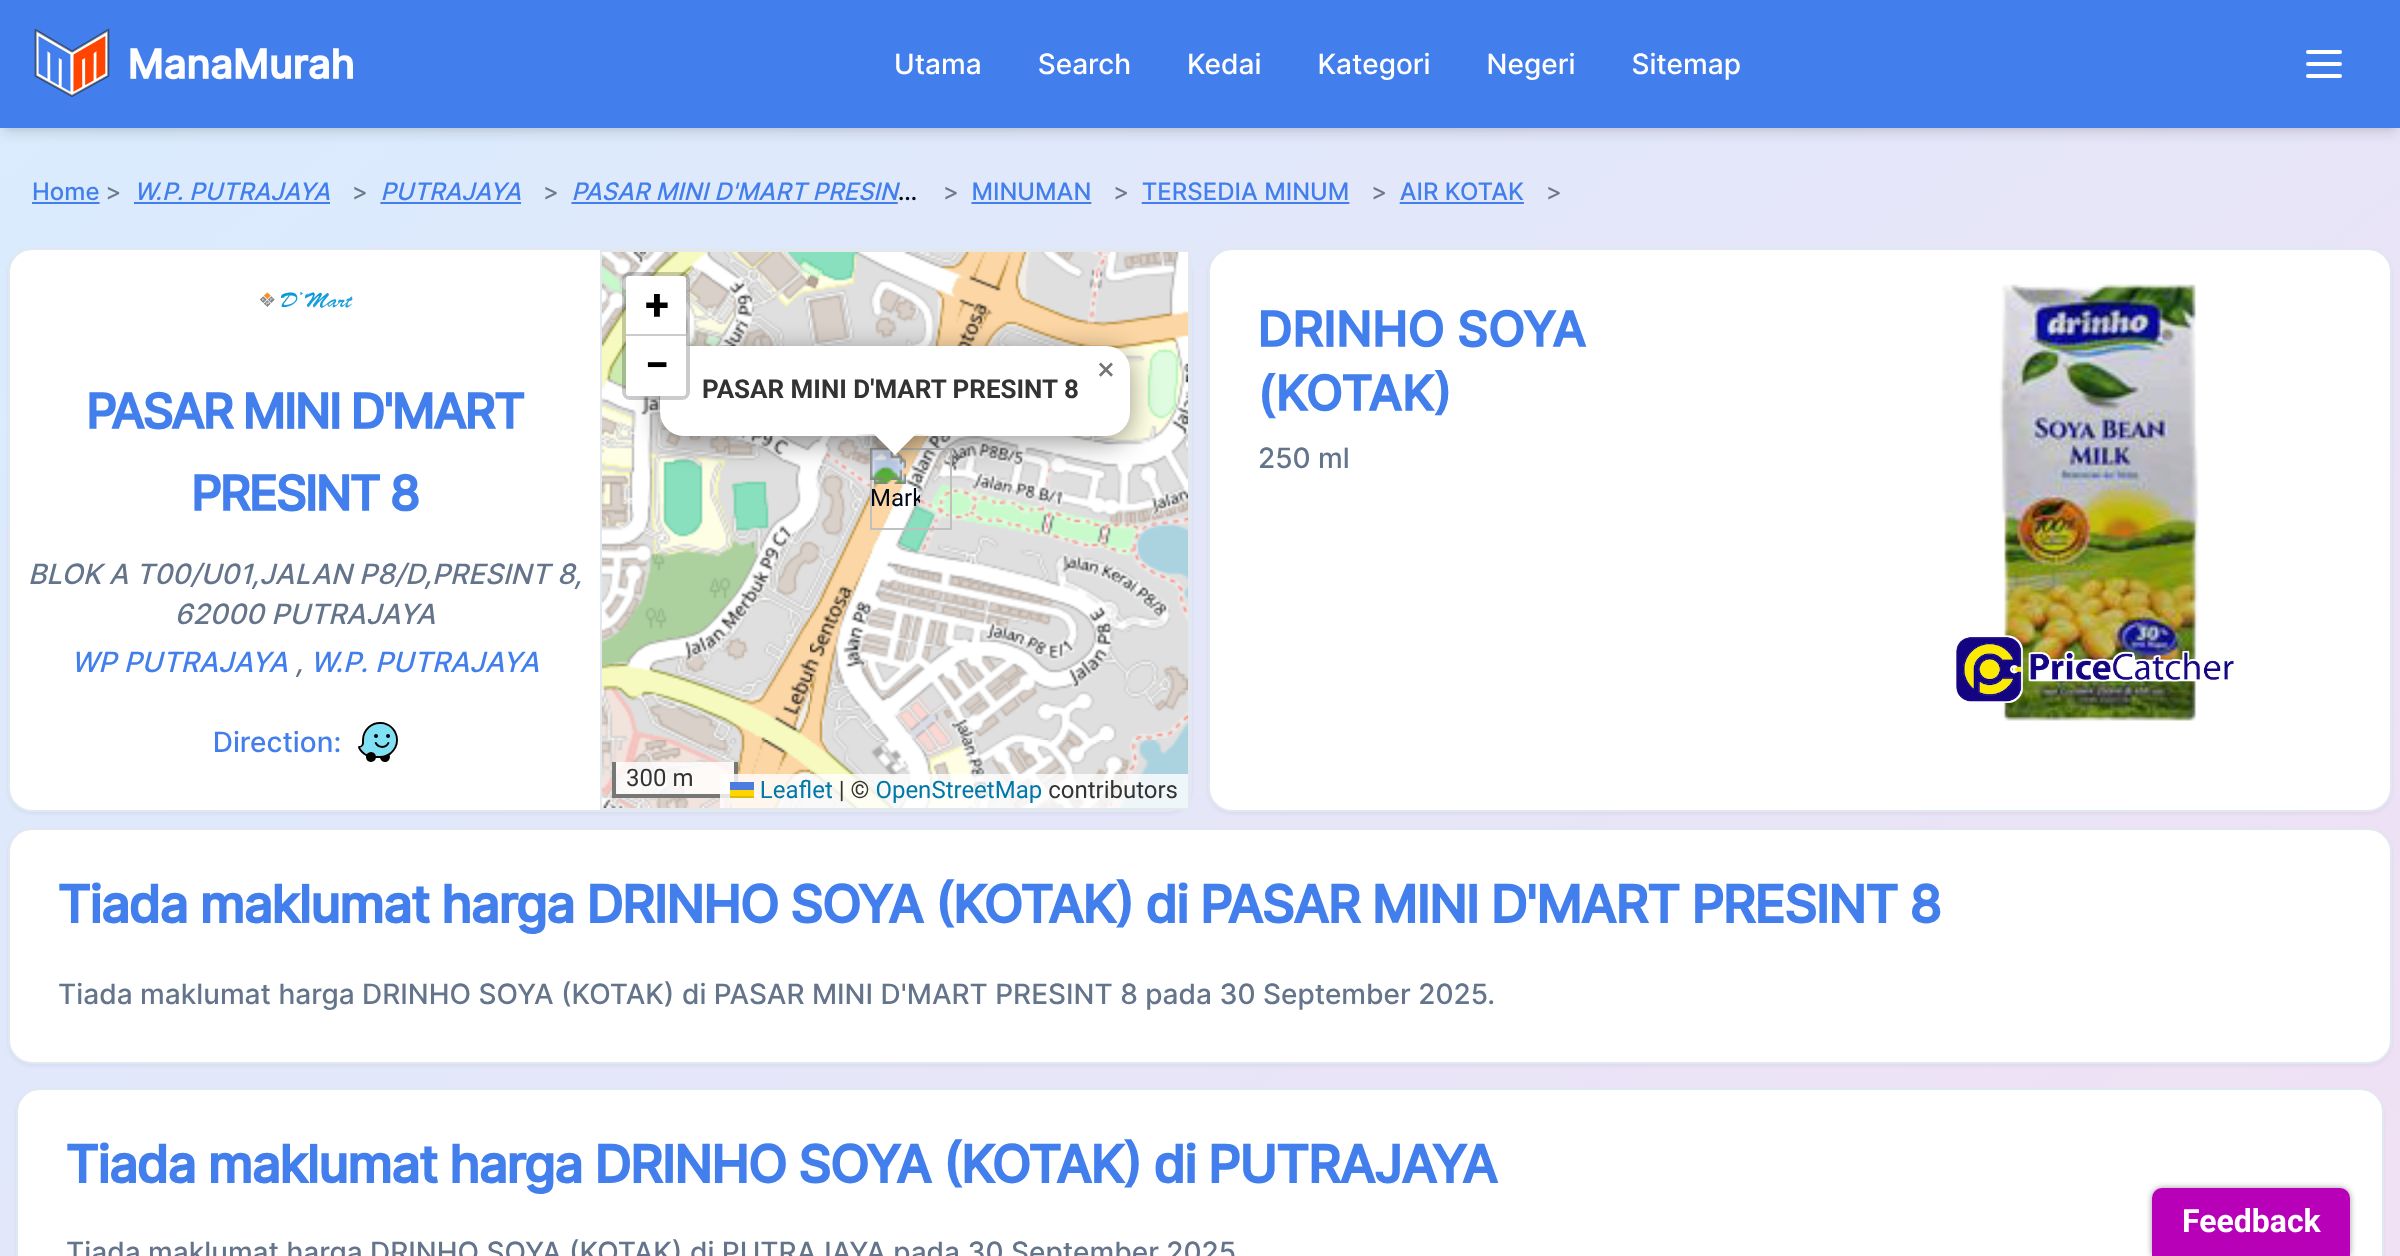Open the Sitemap nav item
This screenshot has width=2400, height=1256.
coord(1685,64)
